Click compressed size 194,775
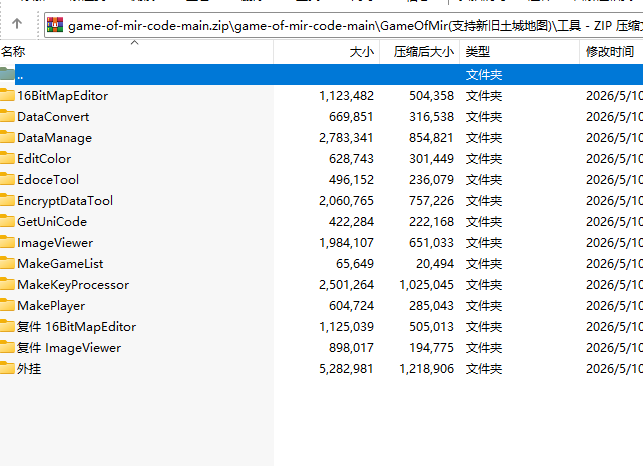The height and width of the screenshot is (466, 643). click(431, 348)
